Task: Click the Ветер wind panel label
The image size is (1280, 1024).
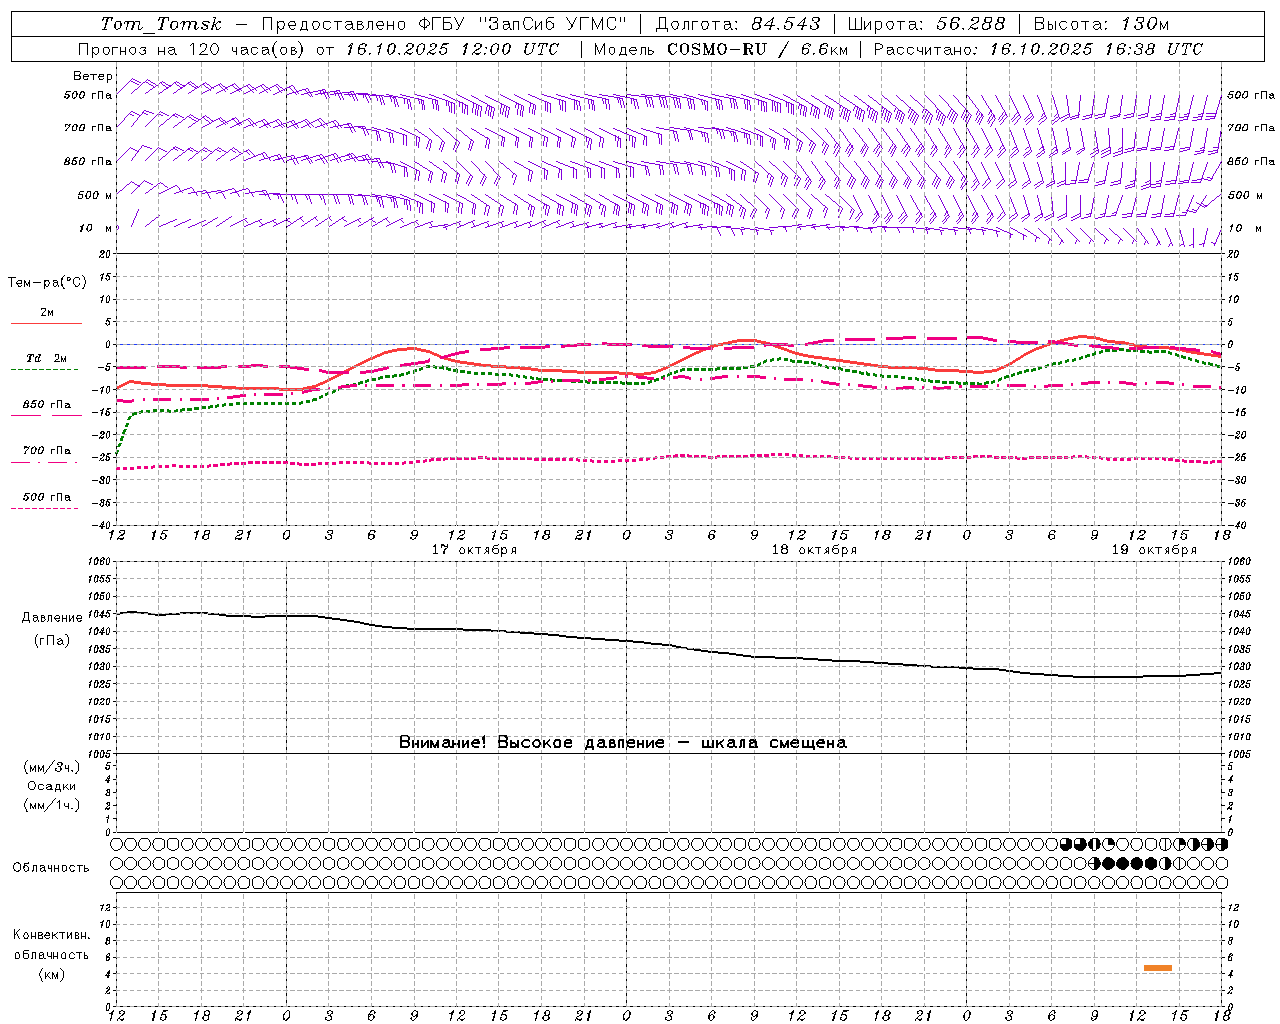Action: 93,76
